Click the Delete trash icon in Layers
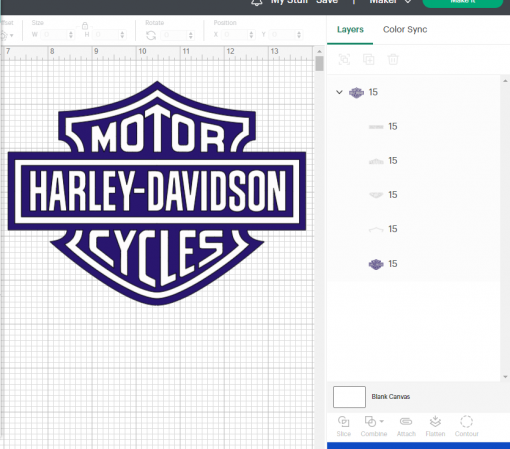This screenshot has height=449, width=510. 393,59
